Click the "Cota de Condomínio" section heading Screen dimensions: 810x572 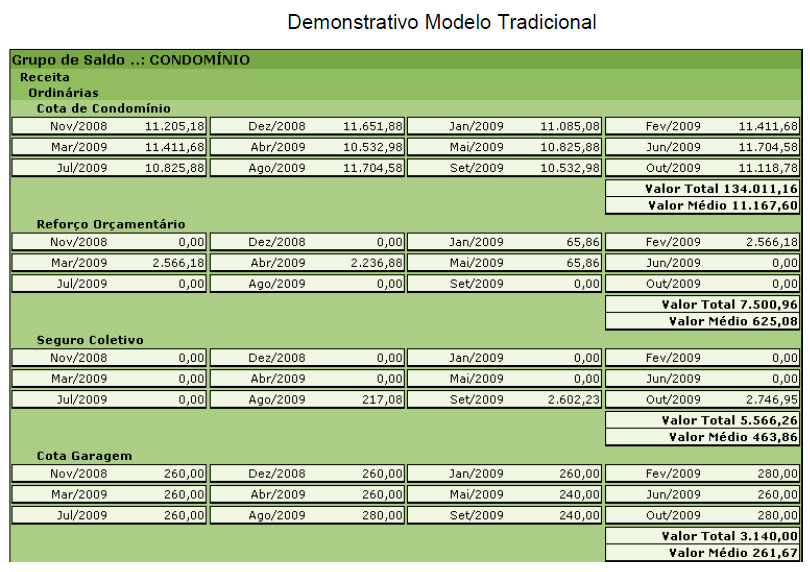[103, 108]
